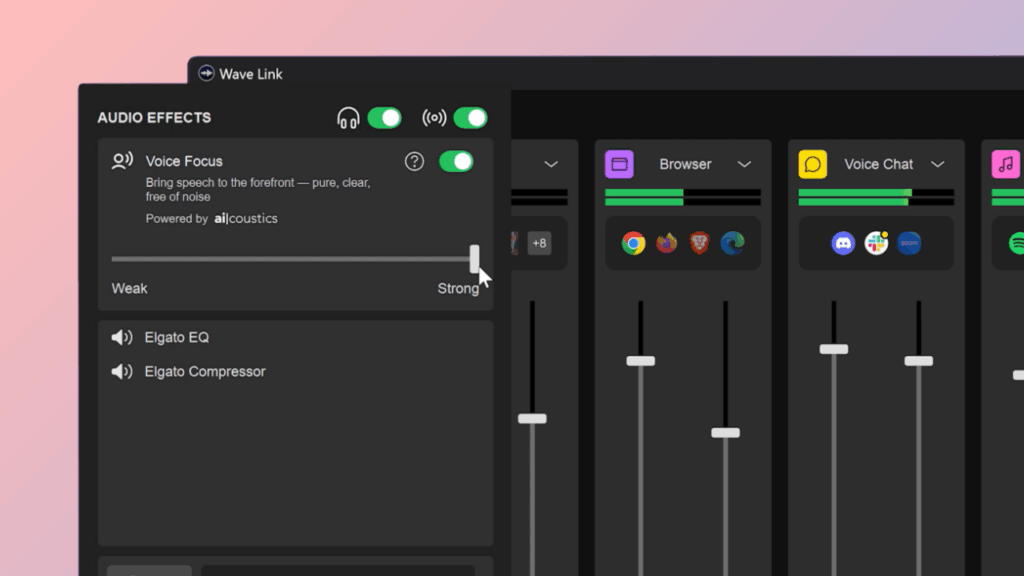The height and width of the screenshot is (576, 1024).
Task: Expand the Voice Chat channel dropdown
Action: coord(939,163)
